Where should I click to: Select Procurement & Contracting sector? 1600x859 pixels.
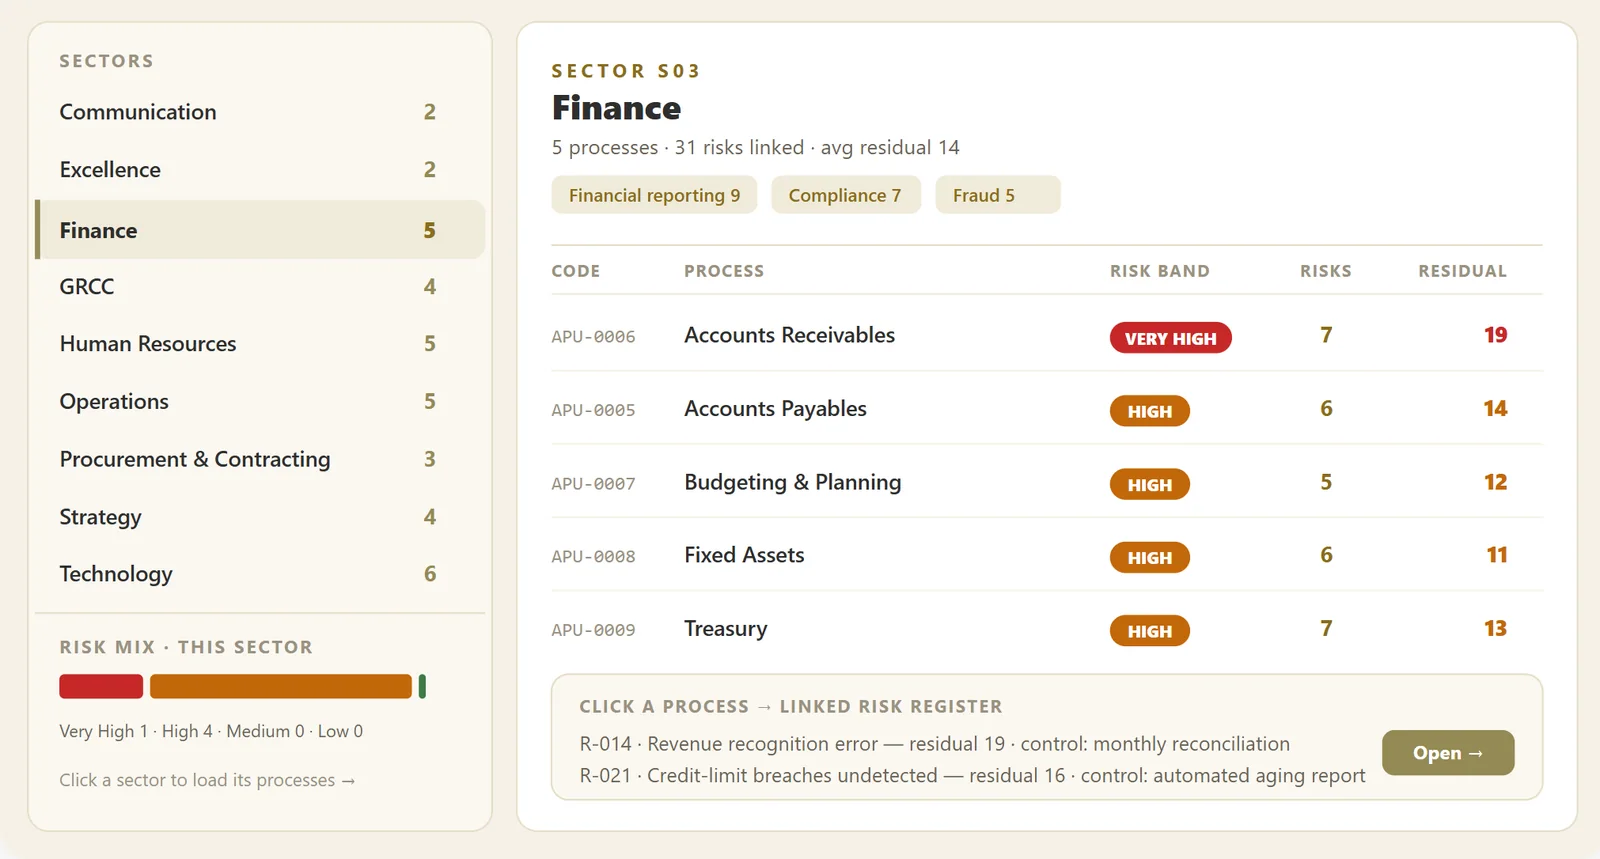tap(260, 460)
